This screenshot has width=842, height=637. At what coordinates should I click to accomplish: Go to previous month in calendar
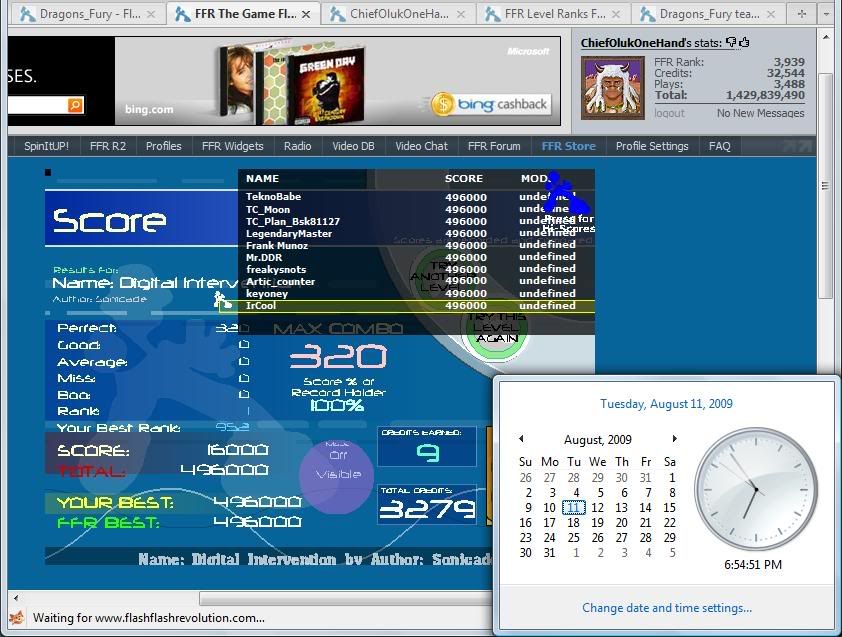click(521, 439)
